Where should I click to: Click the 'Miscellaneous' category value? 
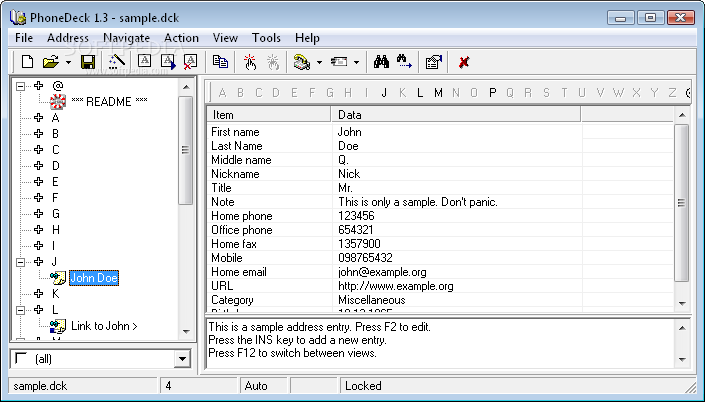371,300
